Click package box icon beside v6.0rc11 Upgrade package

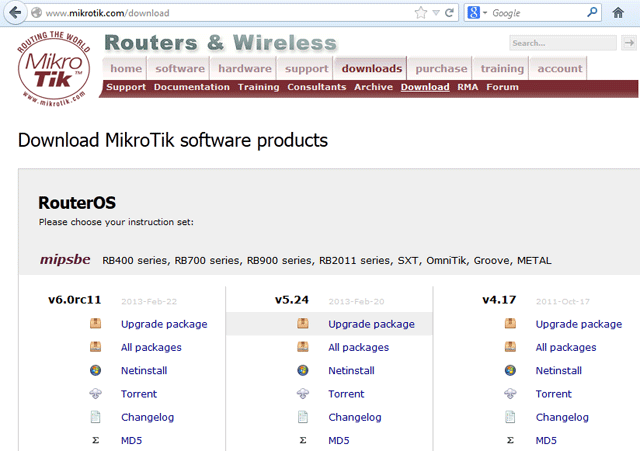coord(96,324)
